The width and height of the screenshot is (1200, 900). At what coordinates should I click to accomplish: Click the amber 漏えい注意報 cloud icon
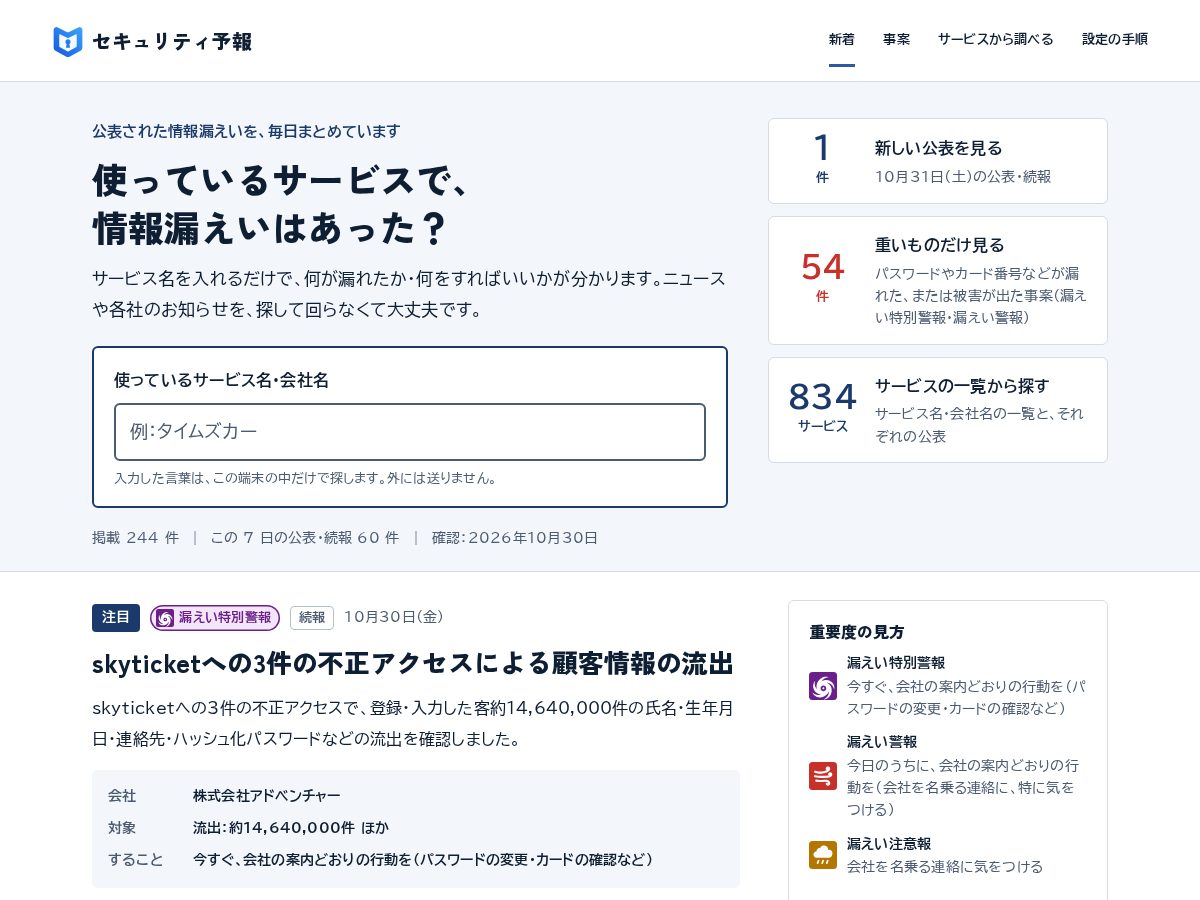click(823, 855)
